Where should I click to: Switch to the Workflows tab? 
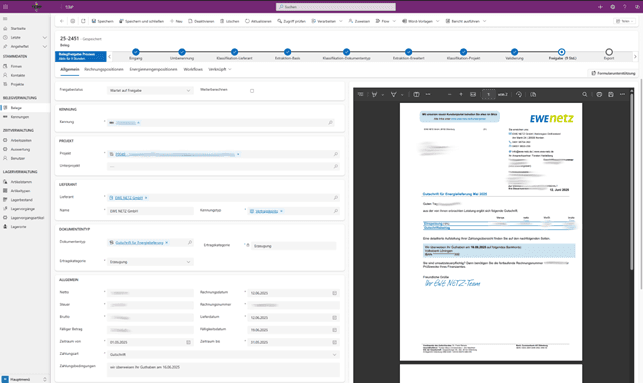tap(193, 69)
